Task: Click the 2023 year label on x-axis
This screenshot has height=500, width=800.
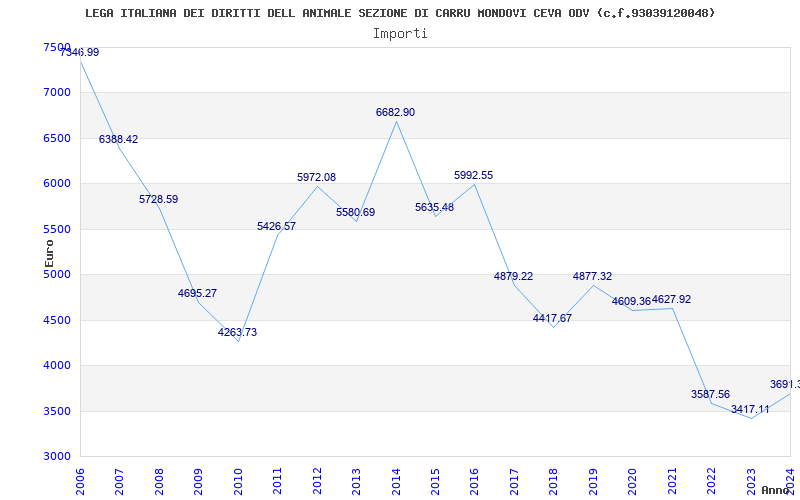Action: pos(751,483)
